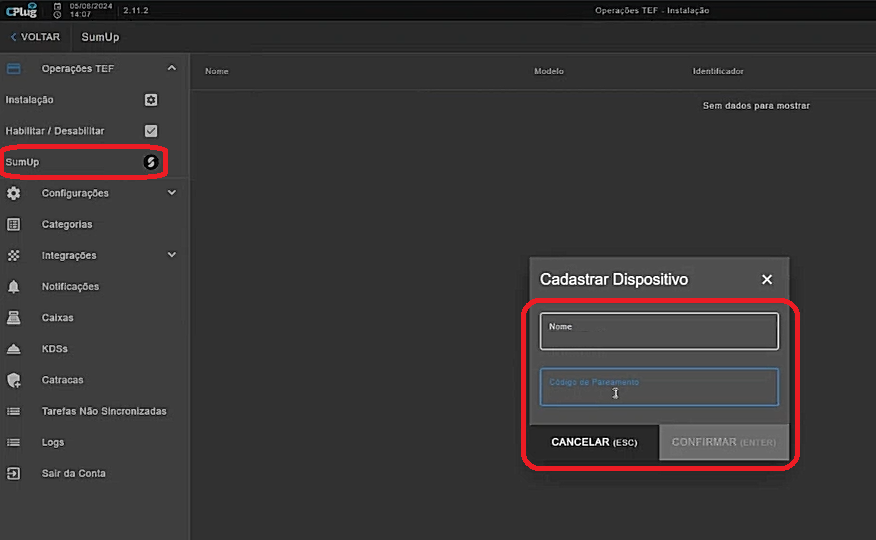
Task: Click the Caixas cash register icon
Action: coord(13,318)
